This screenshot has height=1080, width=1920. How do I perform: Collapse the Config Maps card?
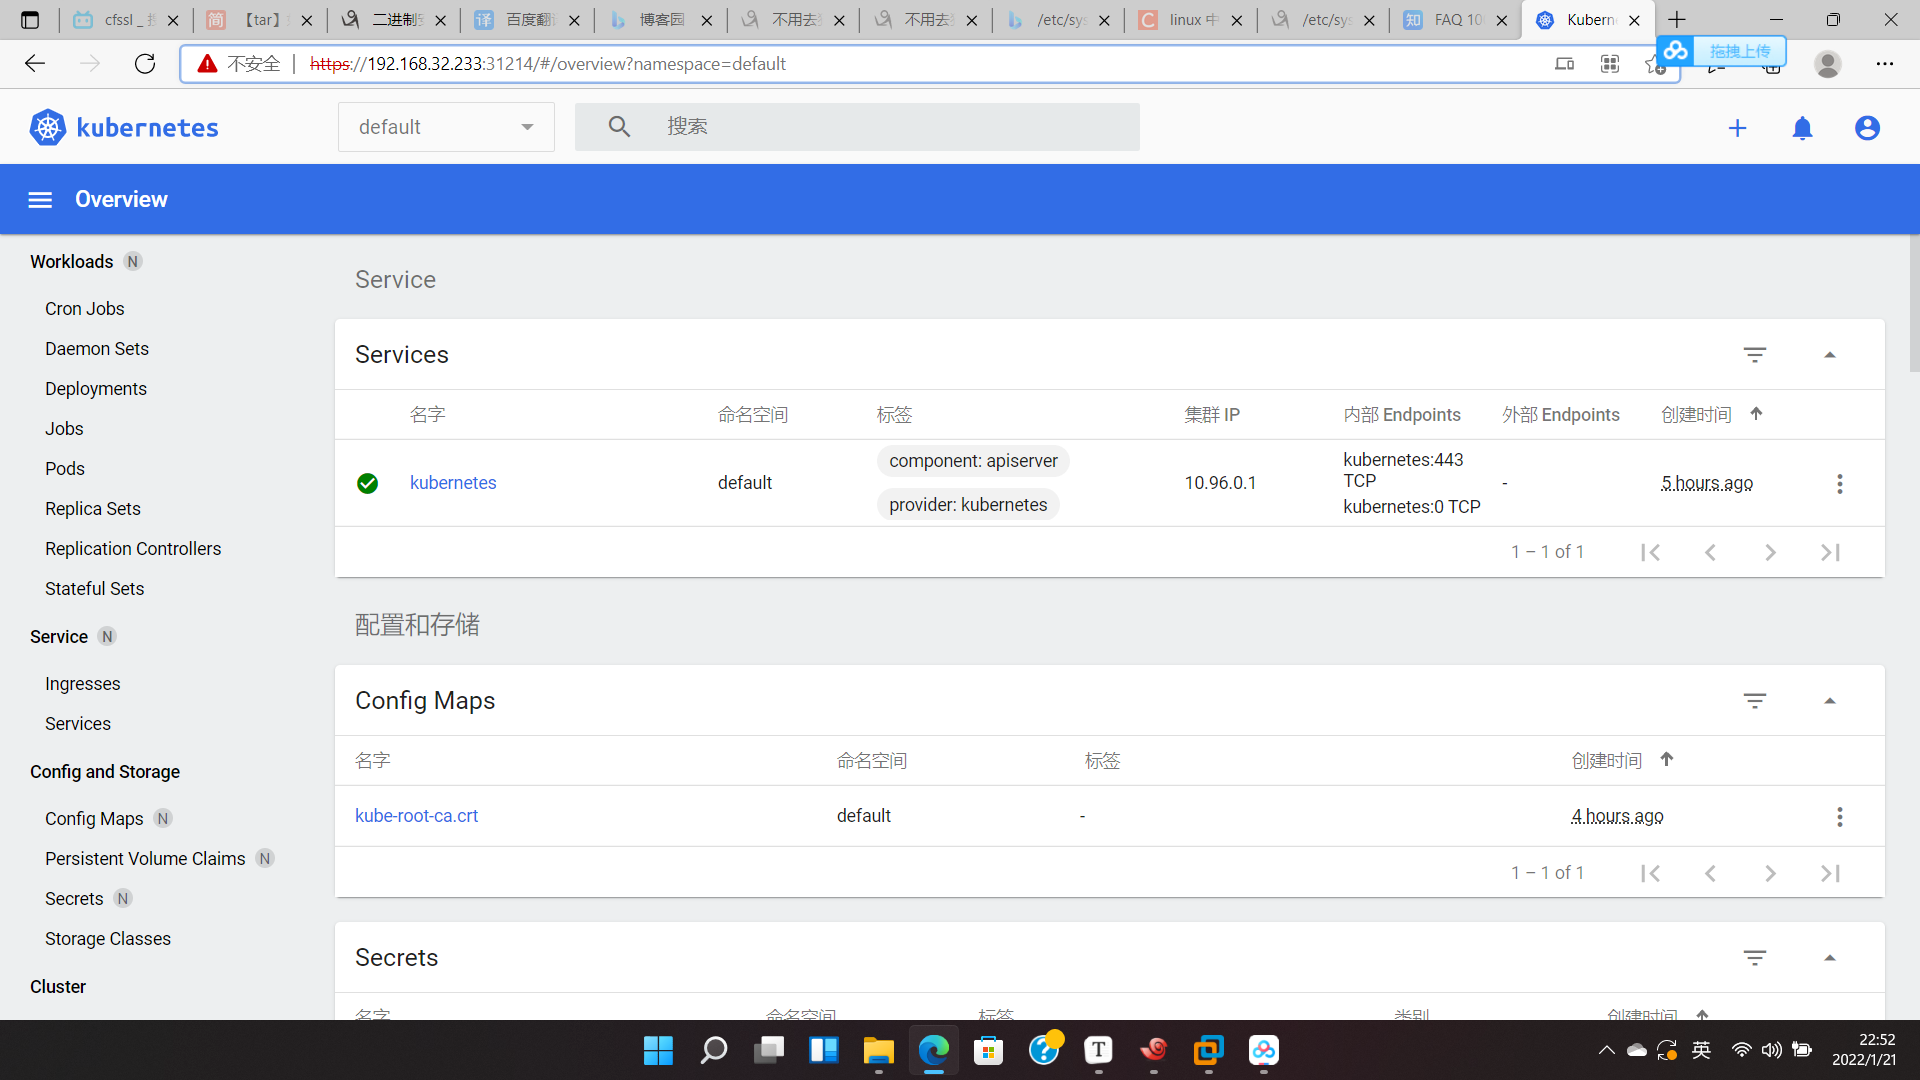pos(1830,701)
